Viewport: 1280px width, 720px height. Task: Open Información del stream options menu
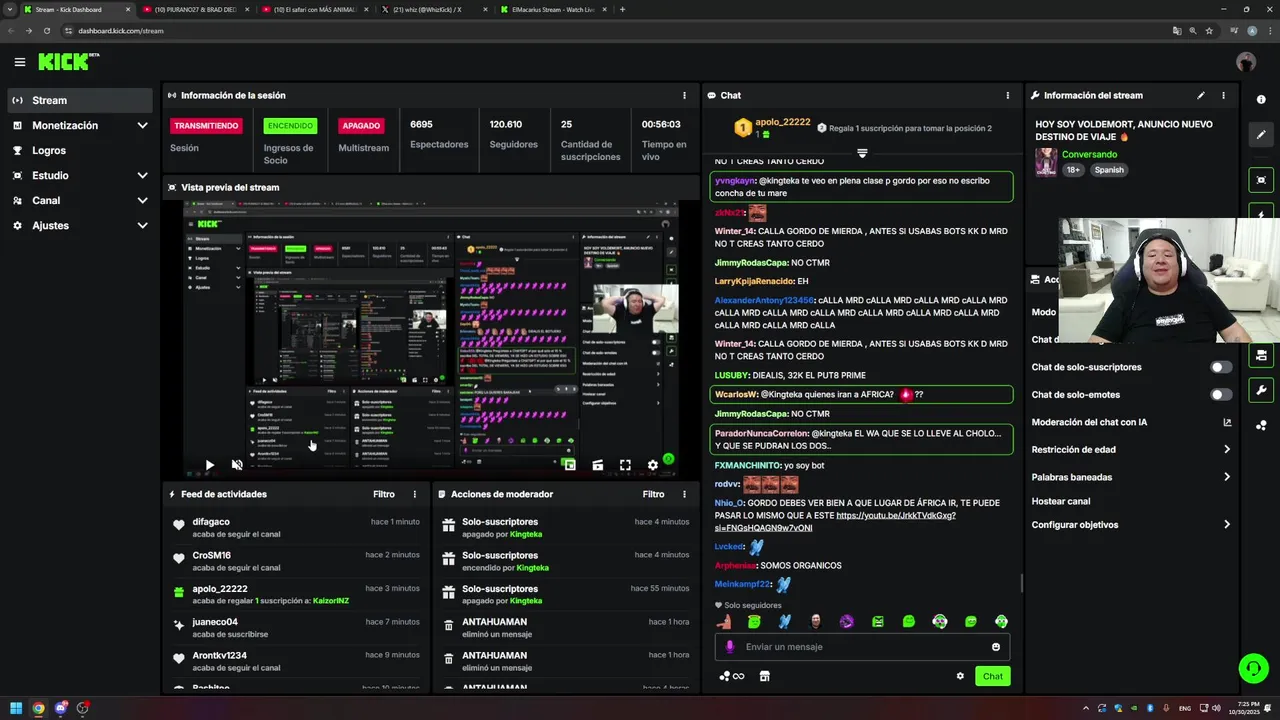coord(1223,95)
